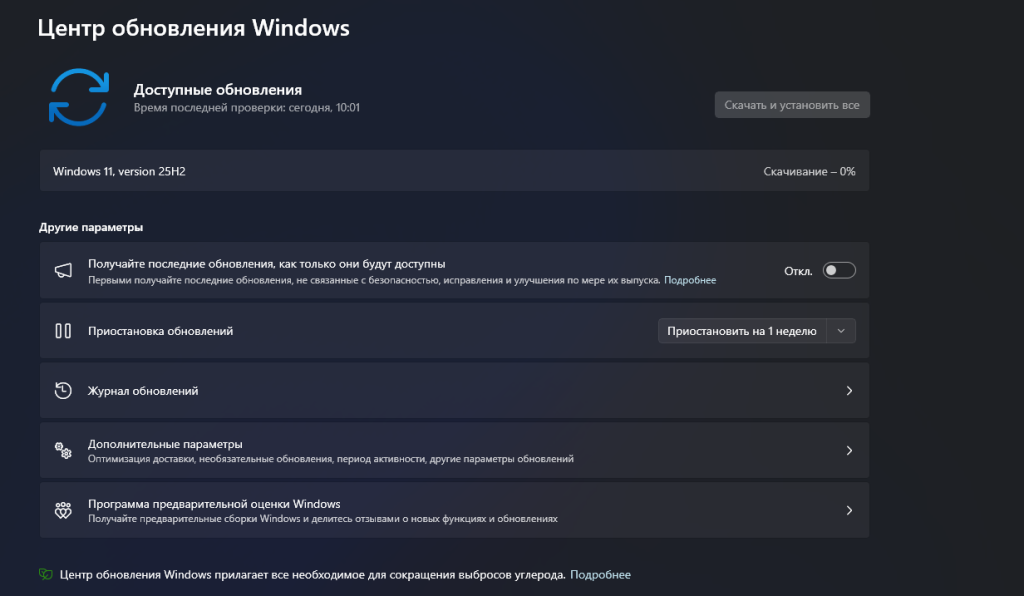Expand Дополнительные параметры using right chevron
1024x596 pixels.
point(849,451)
